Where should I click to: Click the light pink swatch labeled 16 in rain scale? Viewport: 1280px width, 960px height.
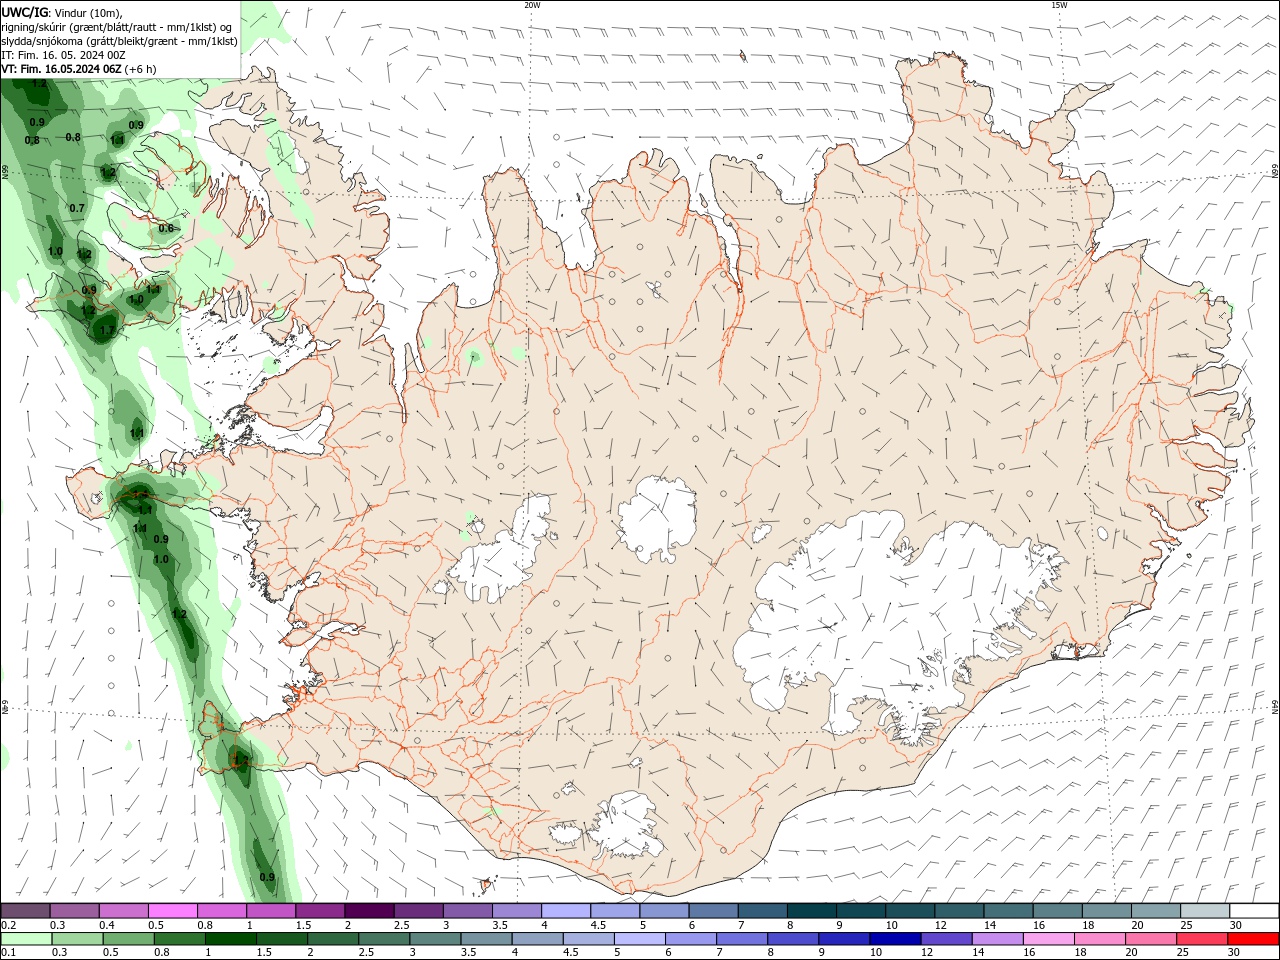click(x=1048, y=939)
